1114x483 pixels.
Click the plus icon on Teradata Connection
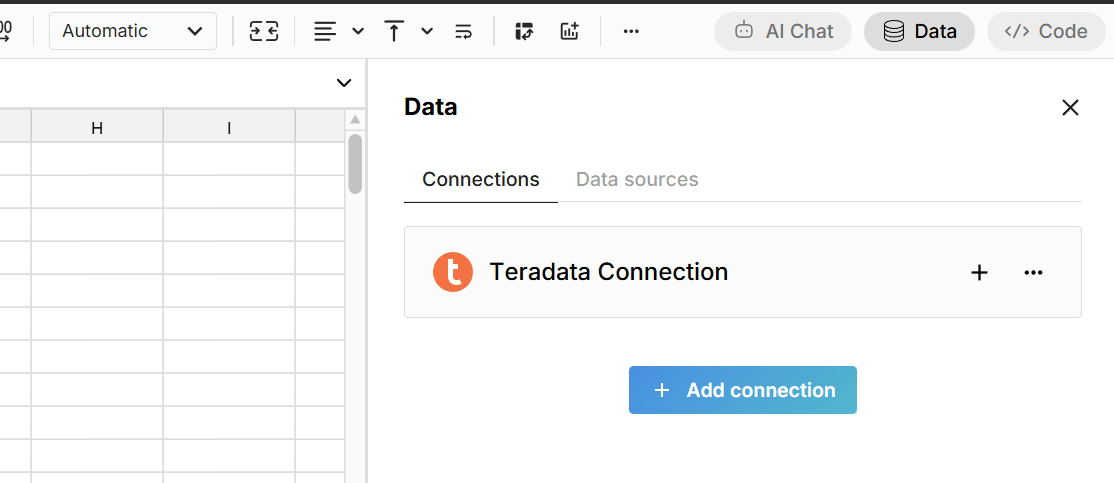pos(980,272)
